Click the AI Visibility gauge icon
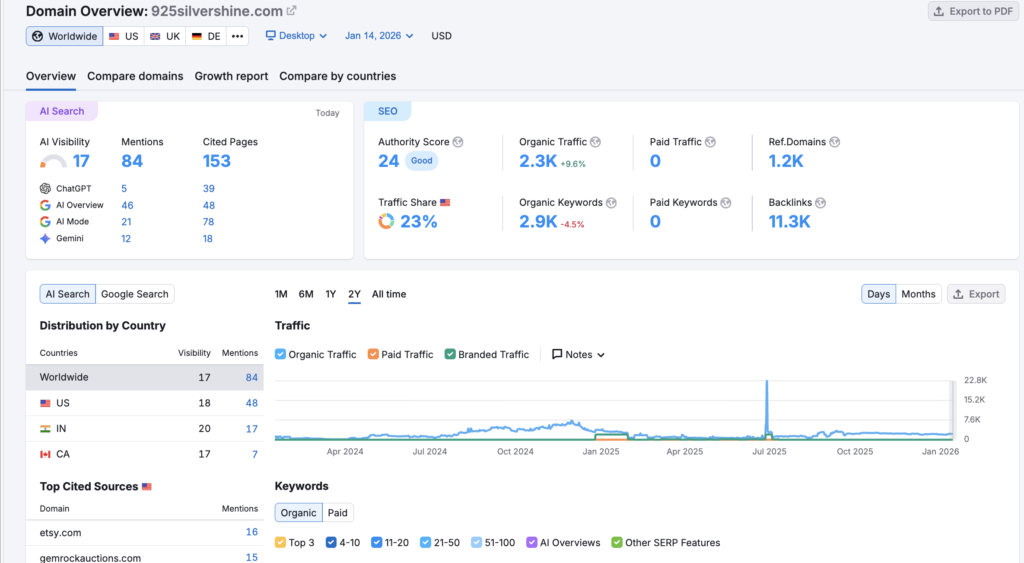The image size is (1024, 563). [x=54, y=161]
